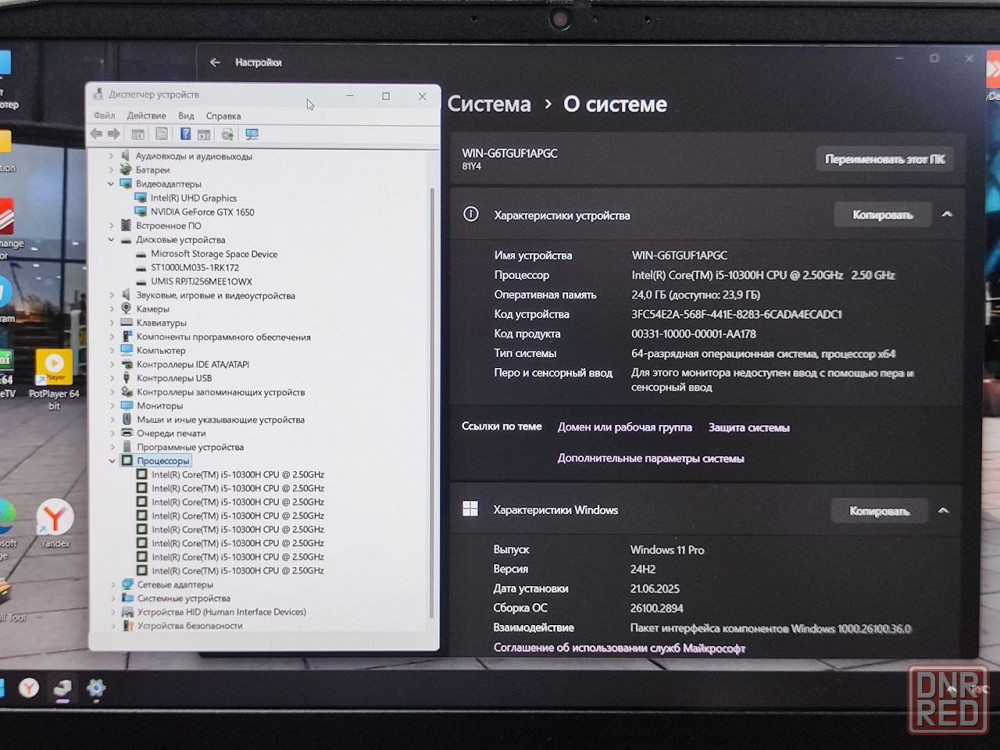Screen dimensions: 1000x750
Task: Scan for hardware changes toolbar icon
Action: coord(252,135)
